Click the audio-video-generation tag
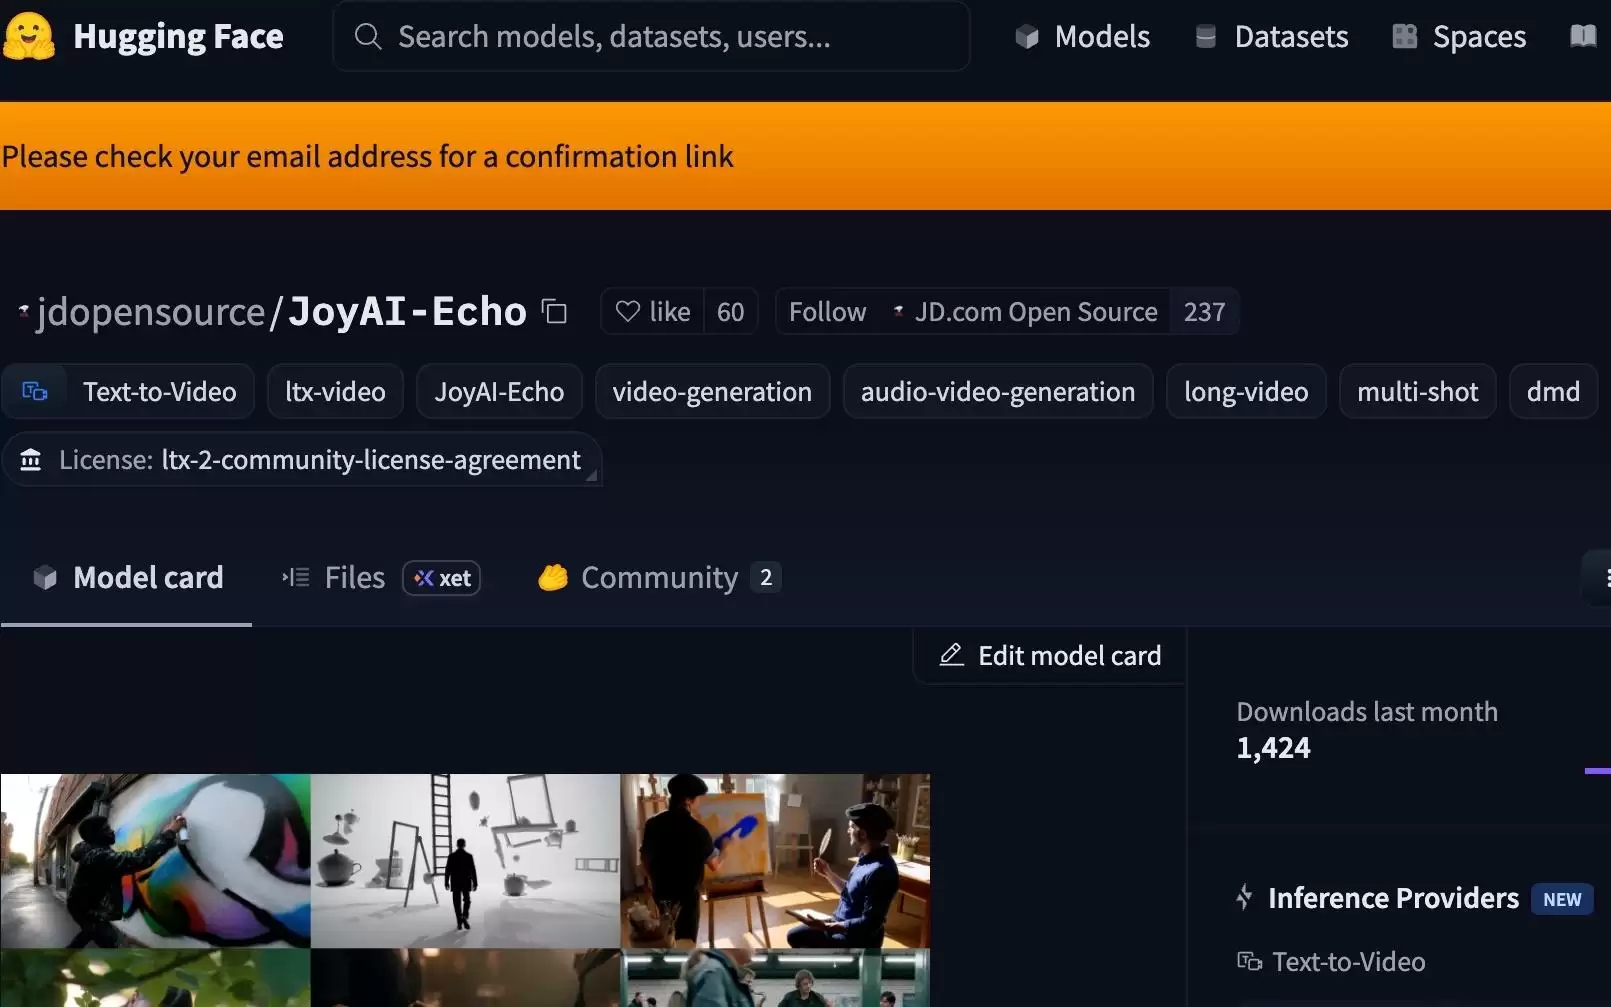 (x=998, y=391)
